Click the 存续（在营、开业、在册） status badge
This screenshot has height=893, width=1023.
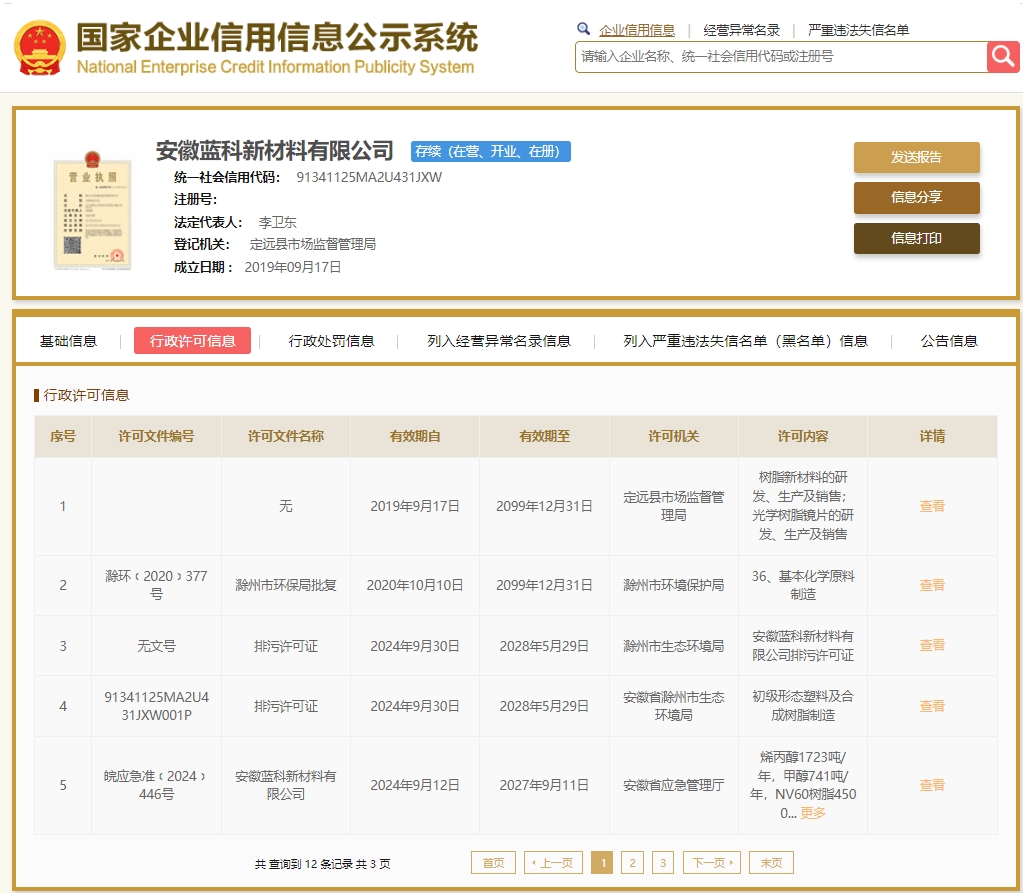pyautogui.click(x=491, y=151)
